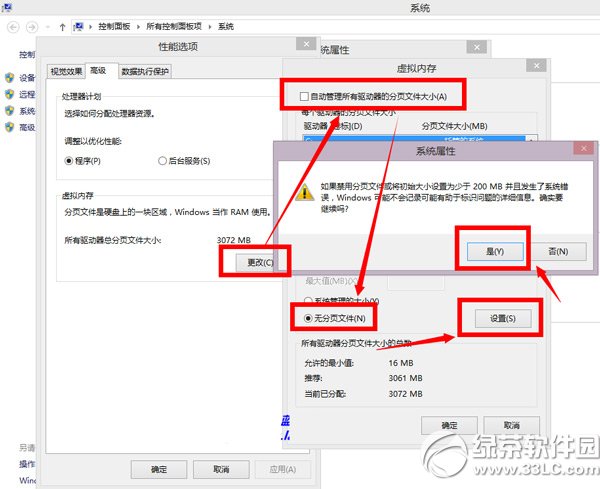Expand the chevron after 控制面板 breadcrumb
Image resolution: width=600 pixels, height=489 pixels.
point(138,27)
